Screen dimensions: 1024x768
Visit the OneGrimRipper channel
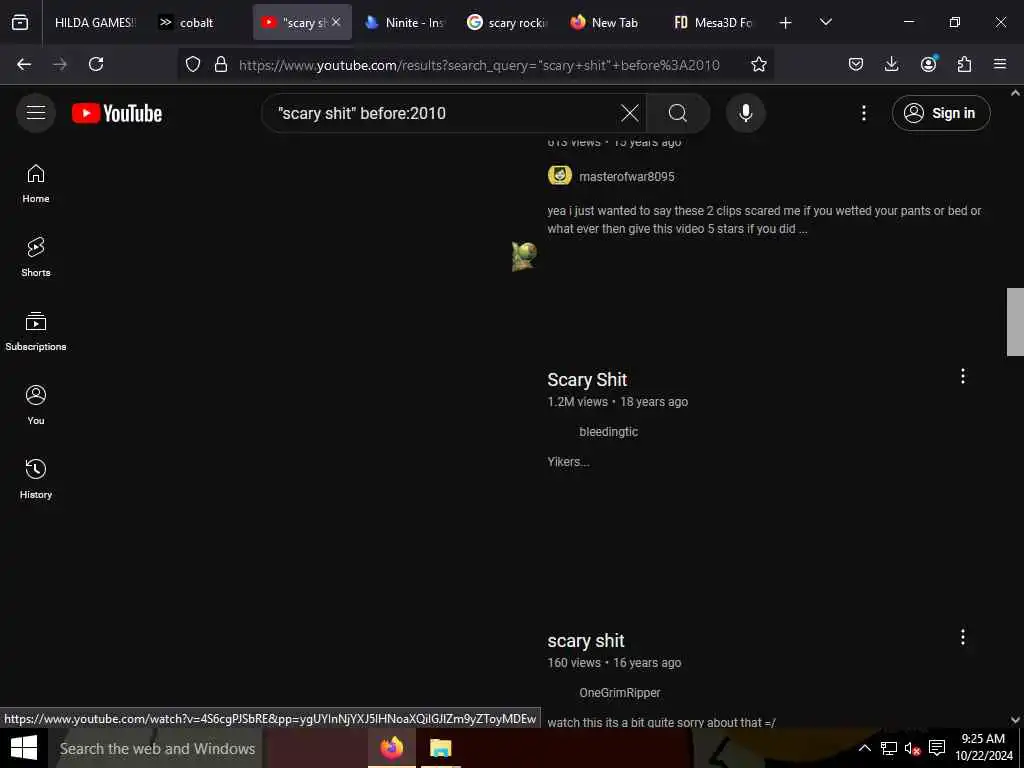[619, 693]
